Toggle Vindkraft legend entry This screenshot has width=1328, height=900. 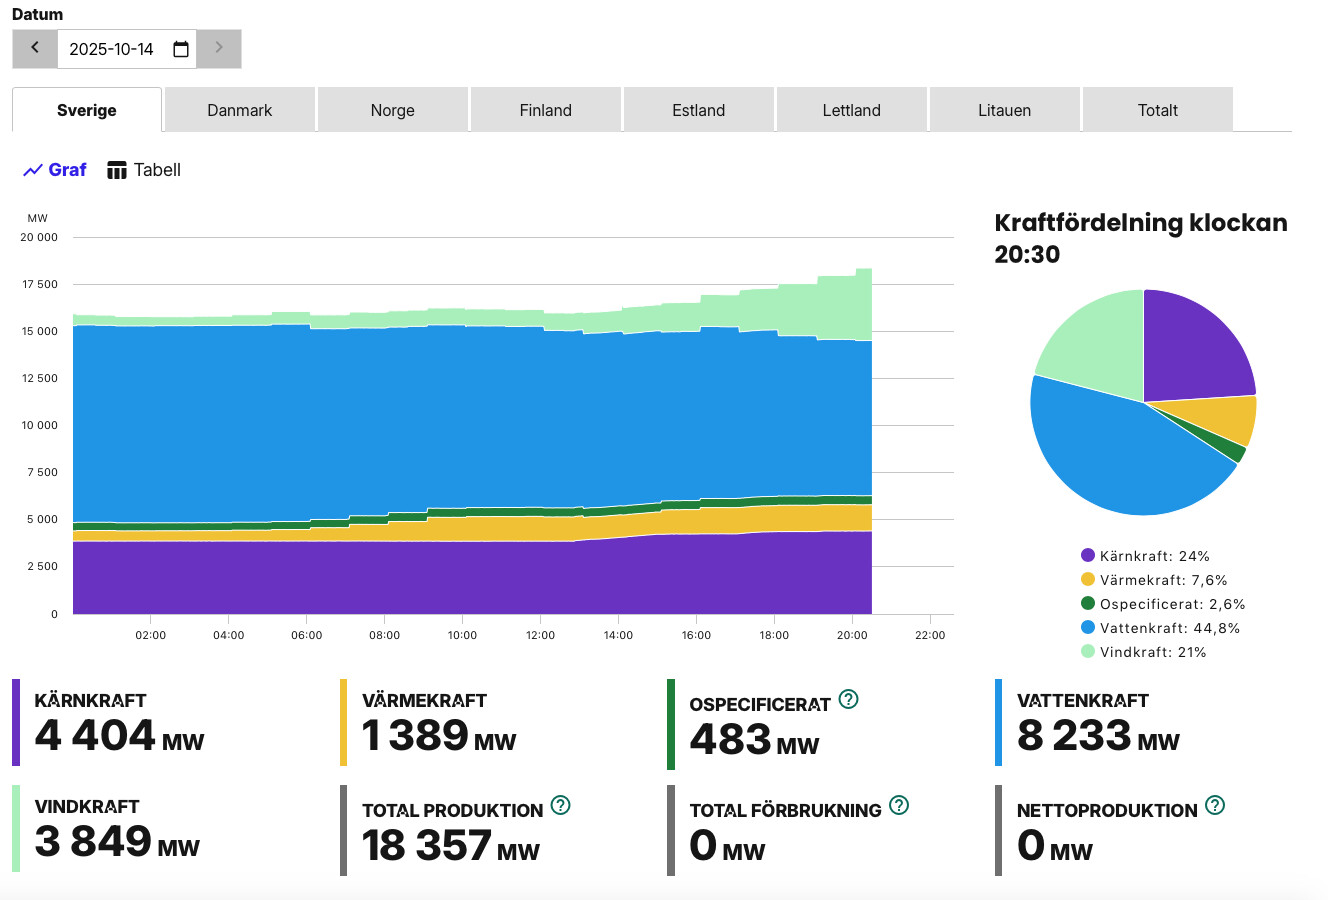coord(1143,652)
